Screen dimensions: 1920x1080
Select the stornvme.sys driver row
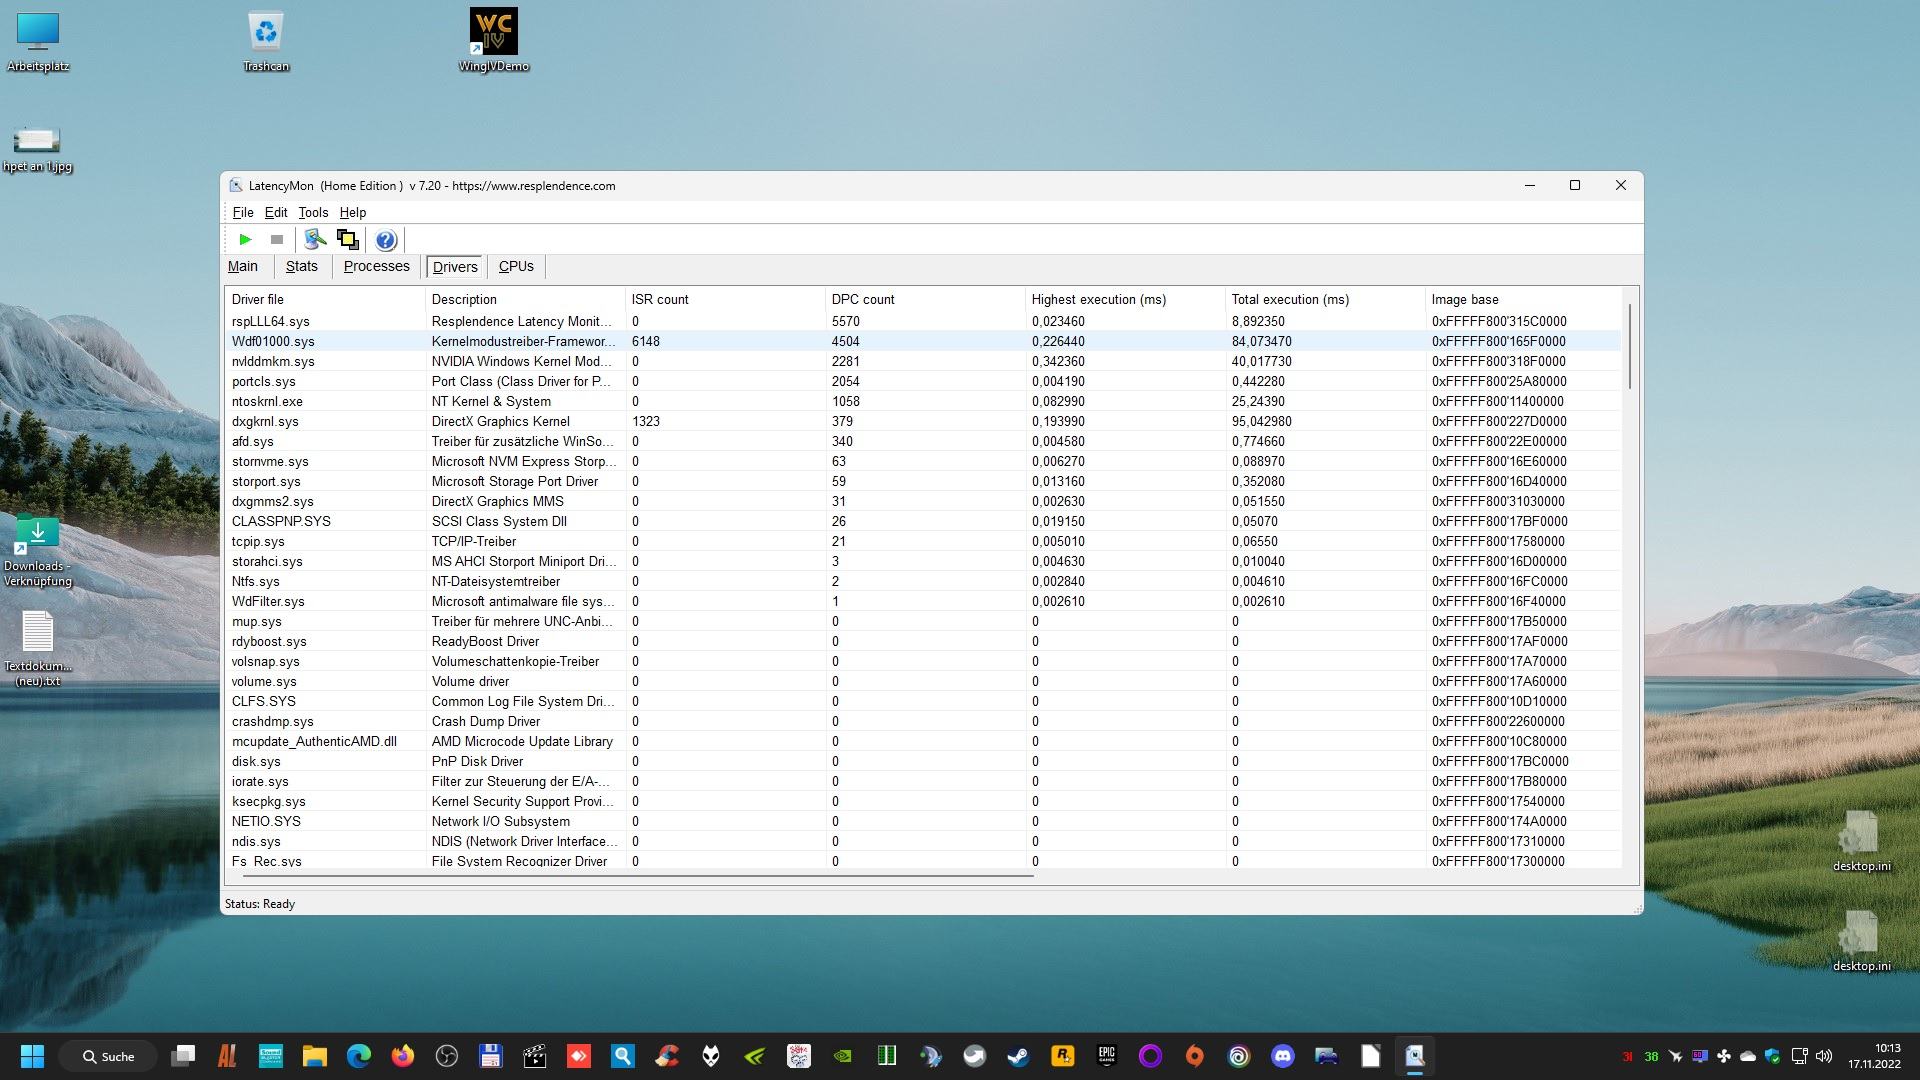(924, 461)
